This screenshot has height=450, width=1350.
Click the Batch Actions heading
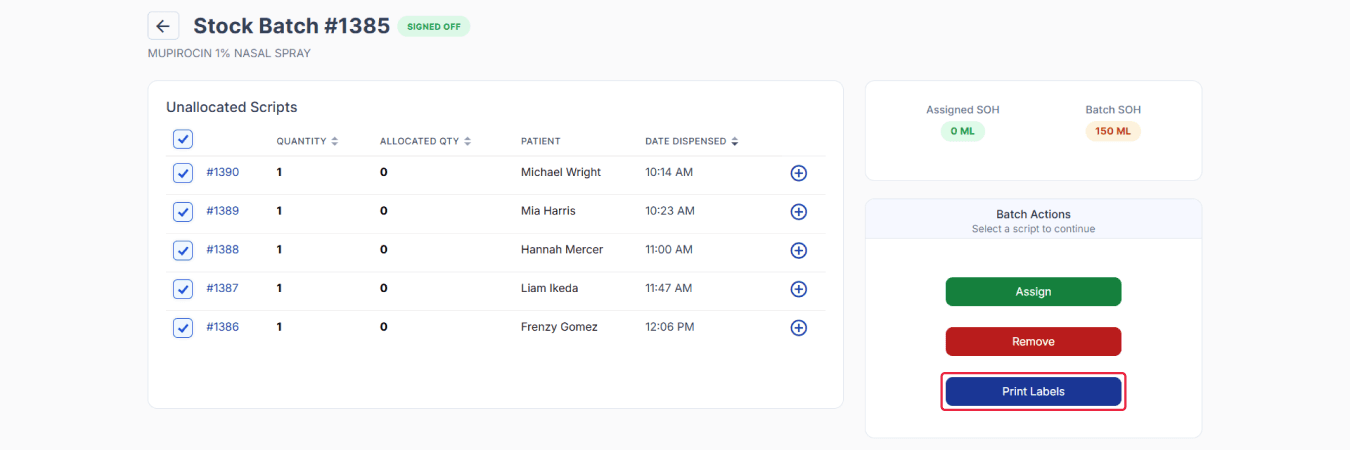(x=1033, y=214)
